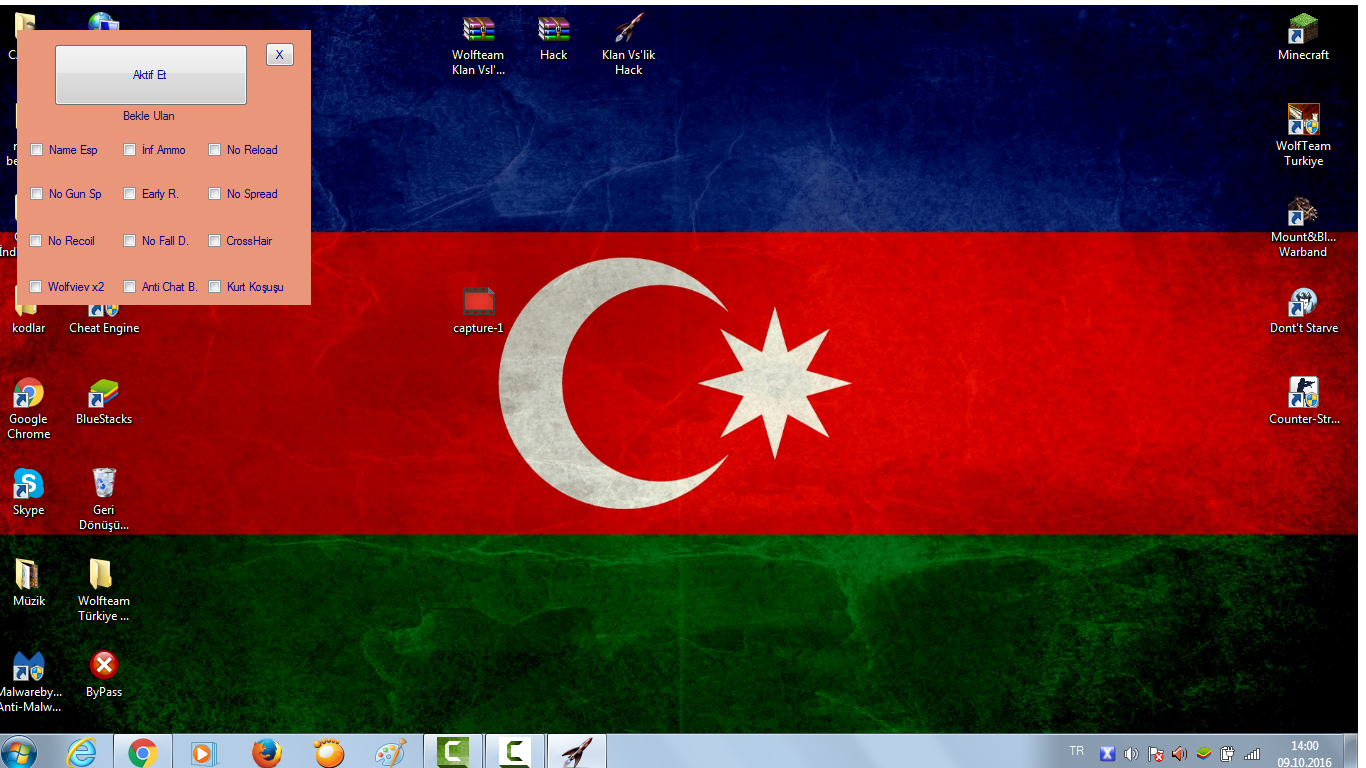This screenshot has width=1366, height=768.
Task: Open the power plug tray icon
Action: (x=1228, y=754)
